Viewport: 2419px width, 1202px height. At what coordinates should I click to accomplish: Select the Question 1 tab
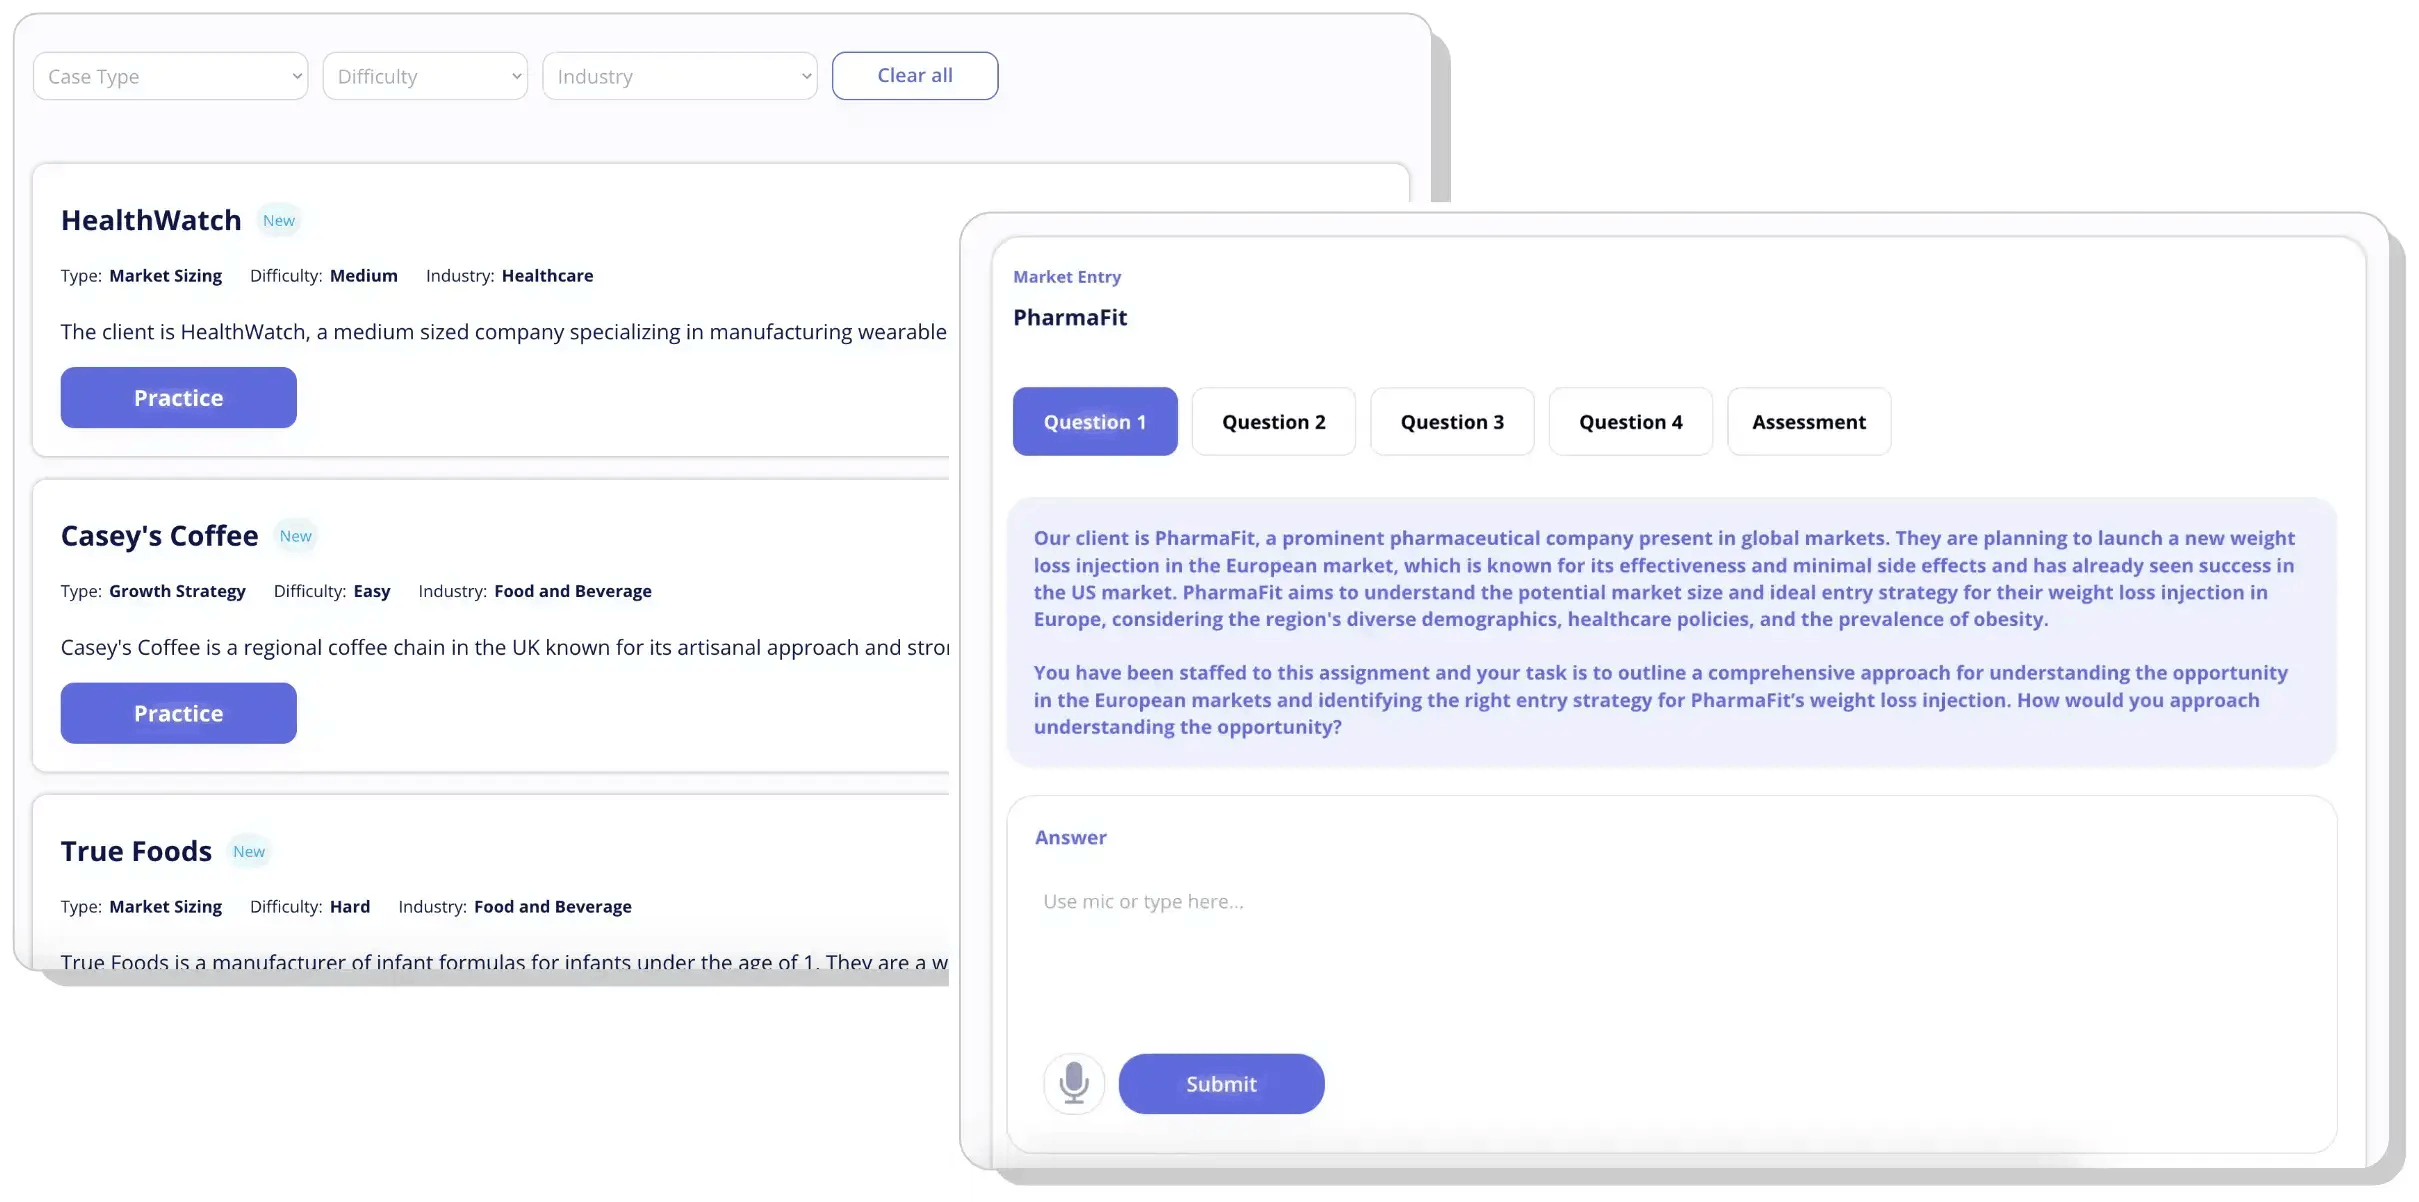coord(1094,421)
